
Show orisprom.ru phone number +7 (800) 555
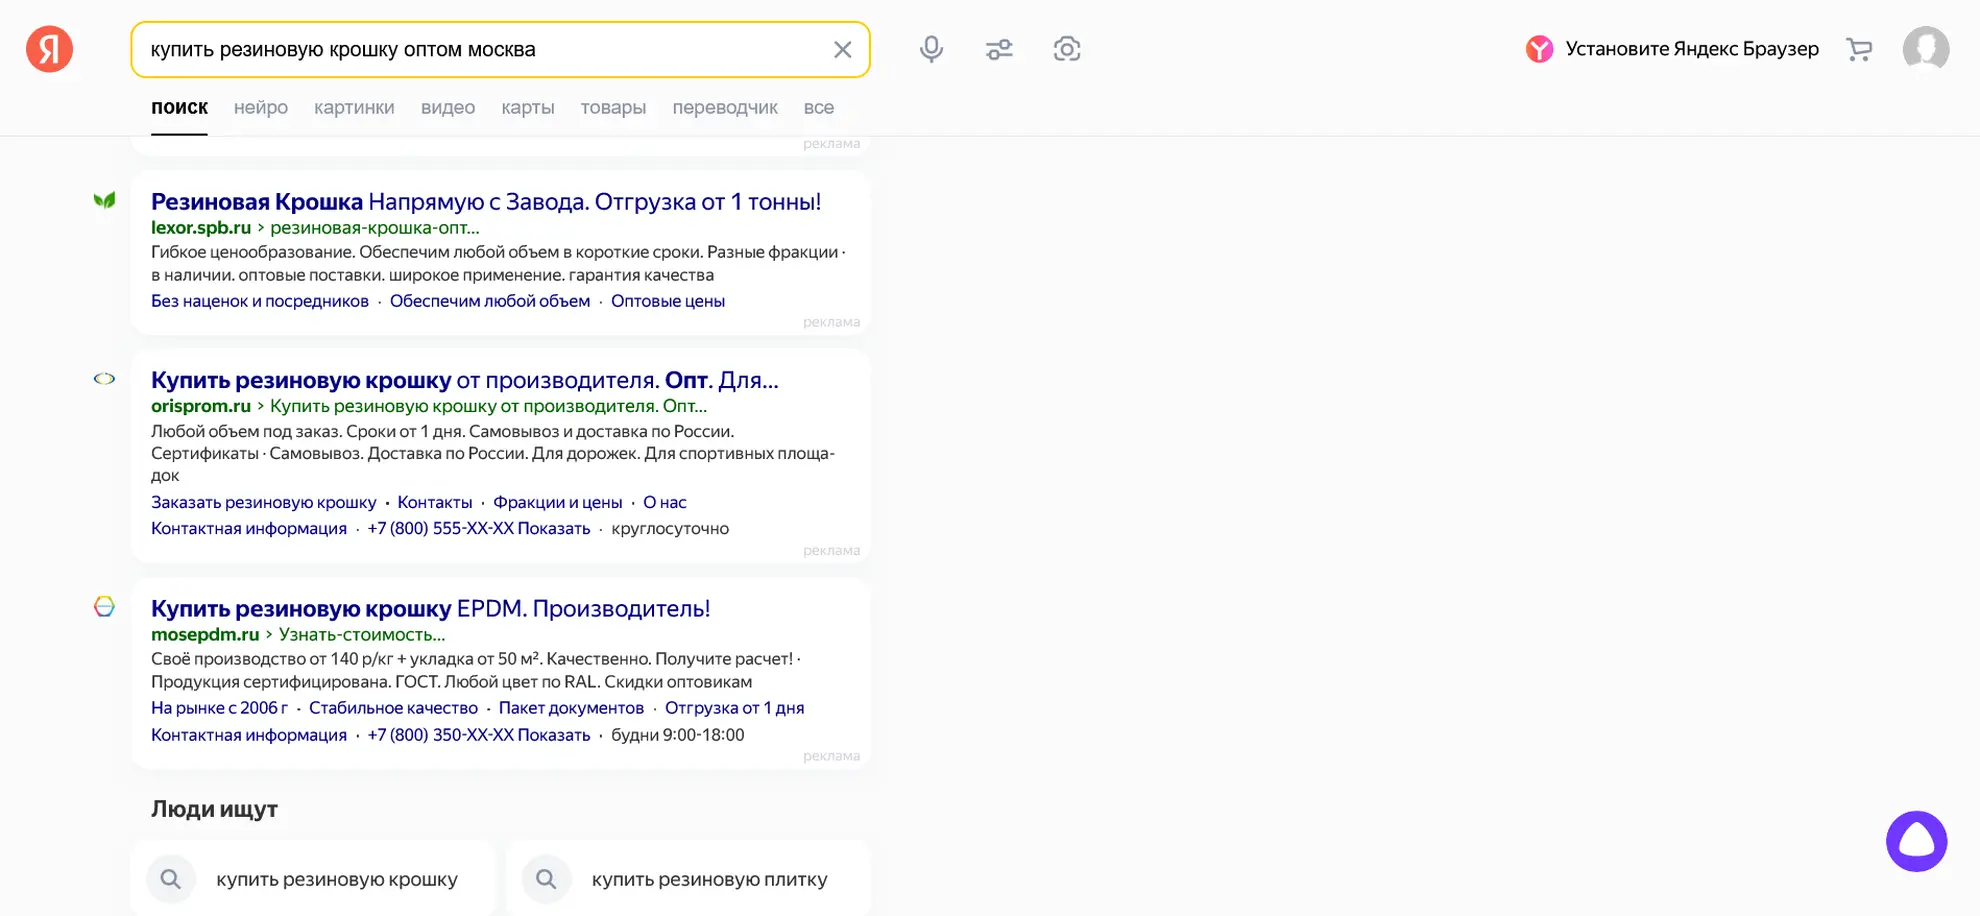(x=478, y=529)
